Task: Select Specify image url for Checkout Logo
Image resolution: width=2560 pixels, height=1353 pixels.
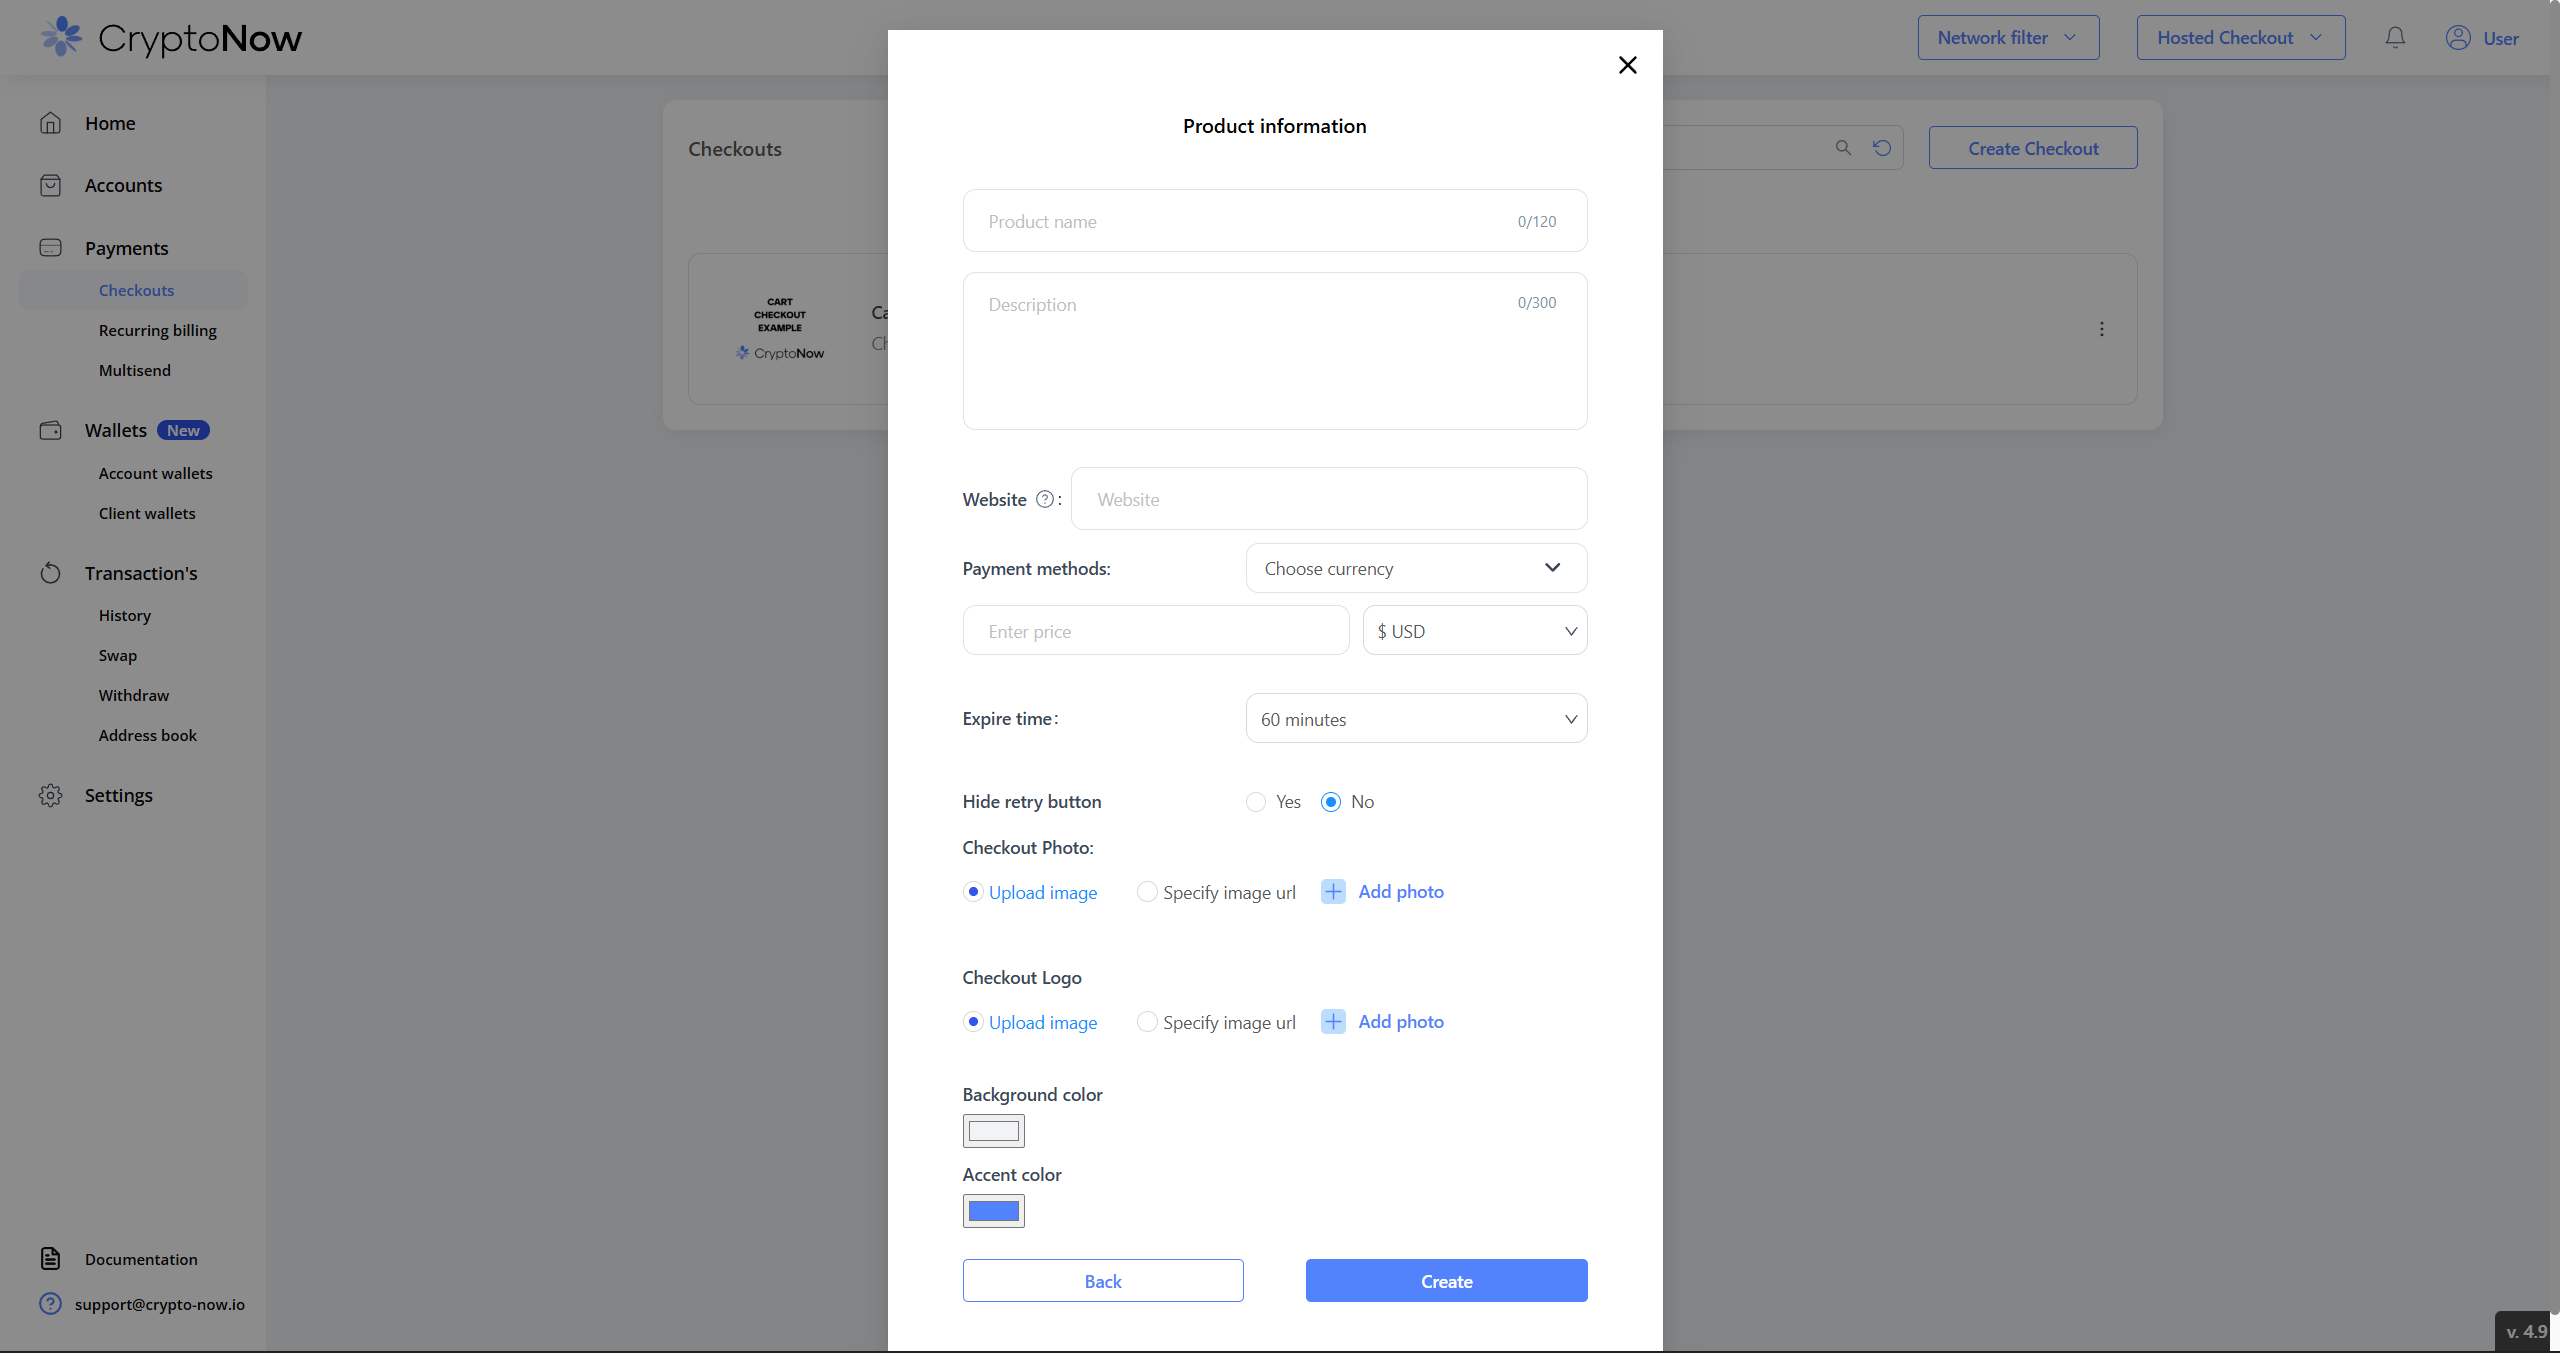Action: coord(1147,1022)
